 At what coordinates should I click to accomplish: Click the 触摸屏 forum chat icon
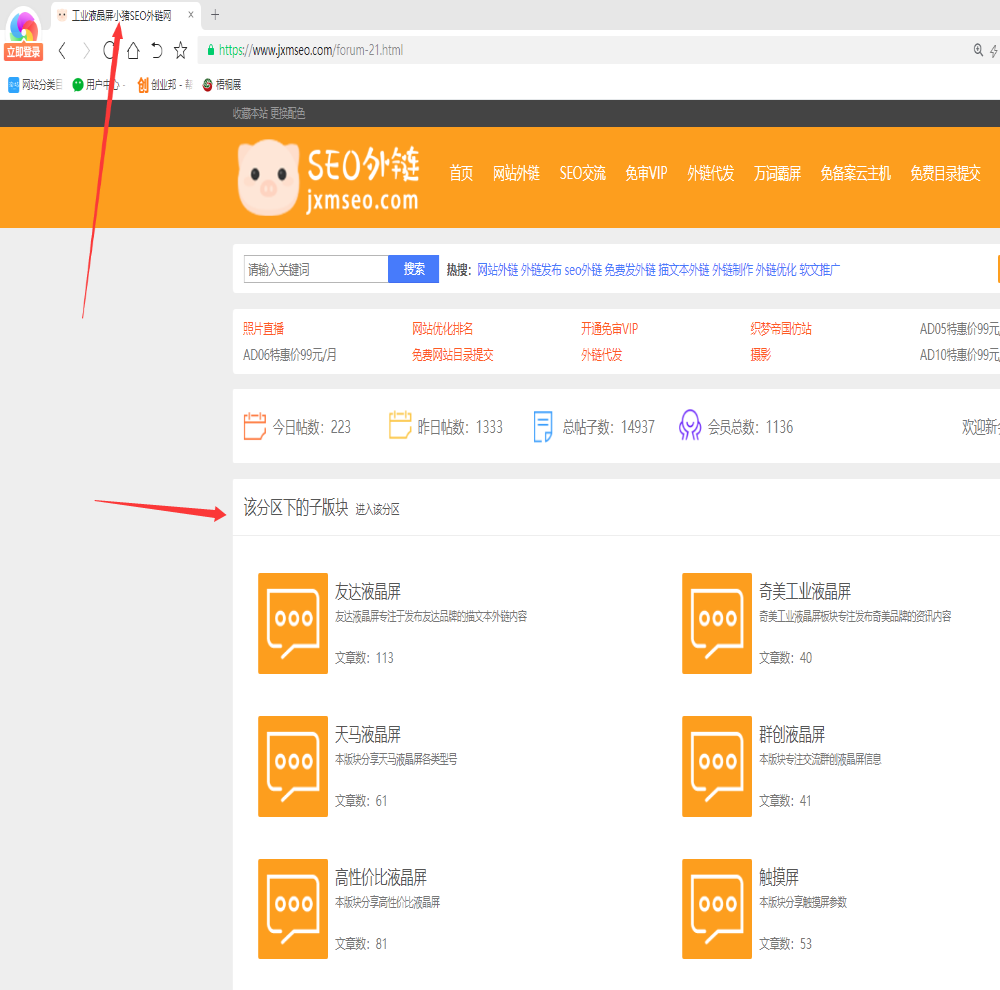(x=717, y=909)
